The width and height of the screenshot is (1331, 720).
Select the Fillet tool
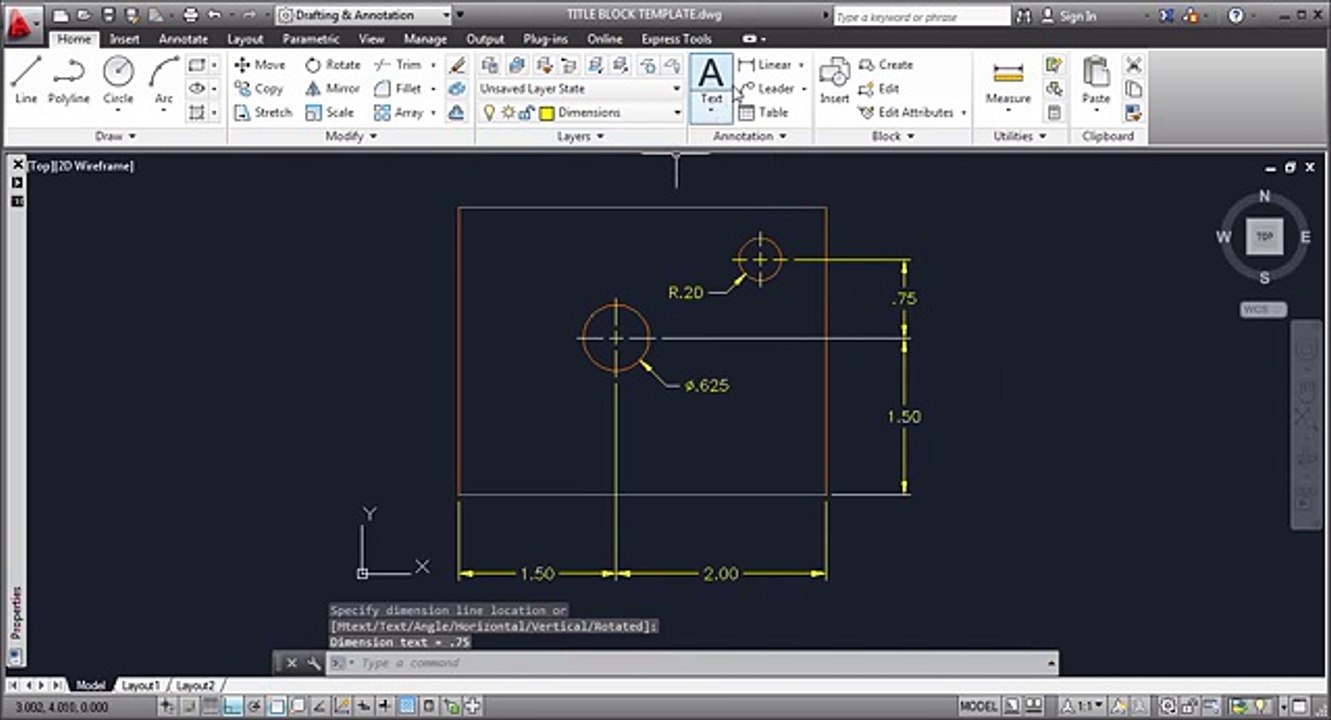pos(398,88)
